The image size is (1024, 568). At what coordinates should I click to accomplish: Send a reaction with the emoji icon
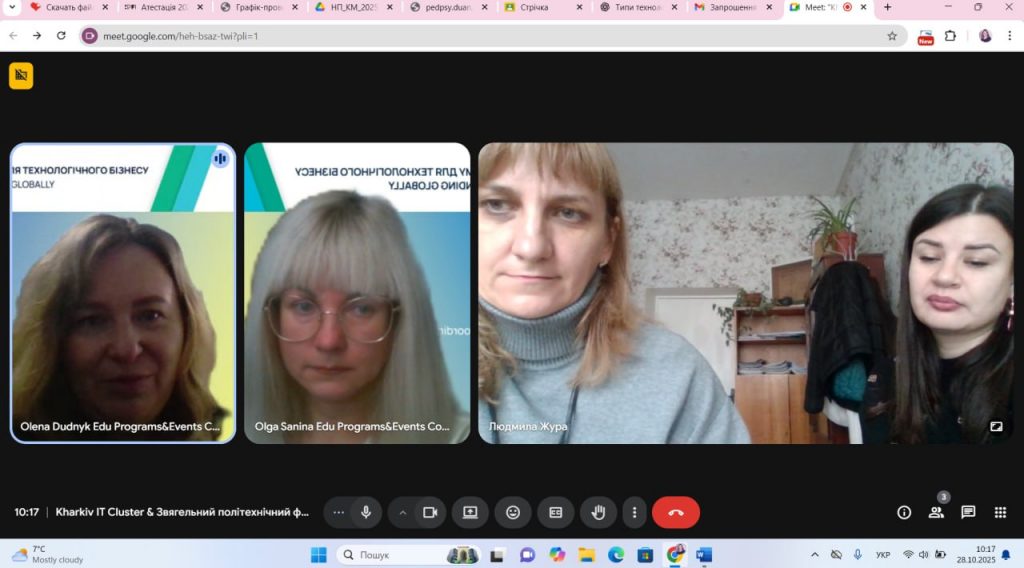pos(513,512)
